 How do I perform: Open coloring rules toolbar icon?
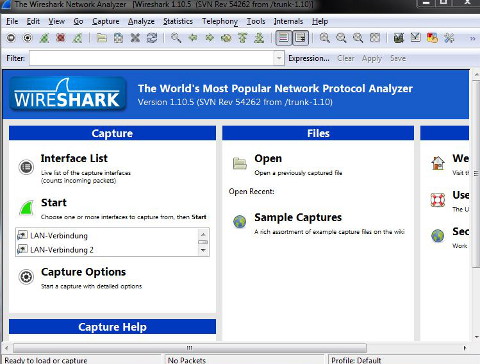coord(432,38)
